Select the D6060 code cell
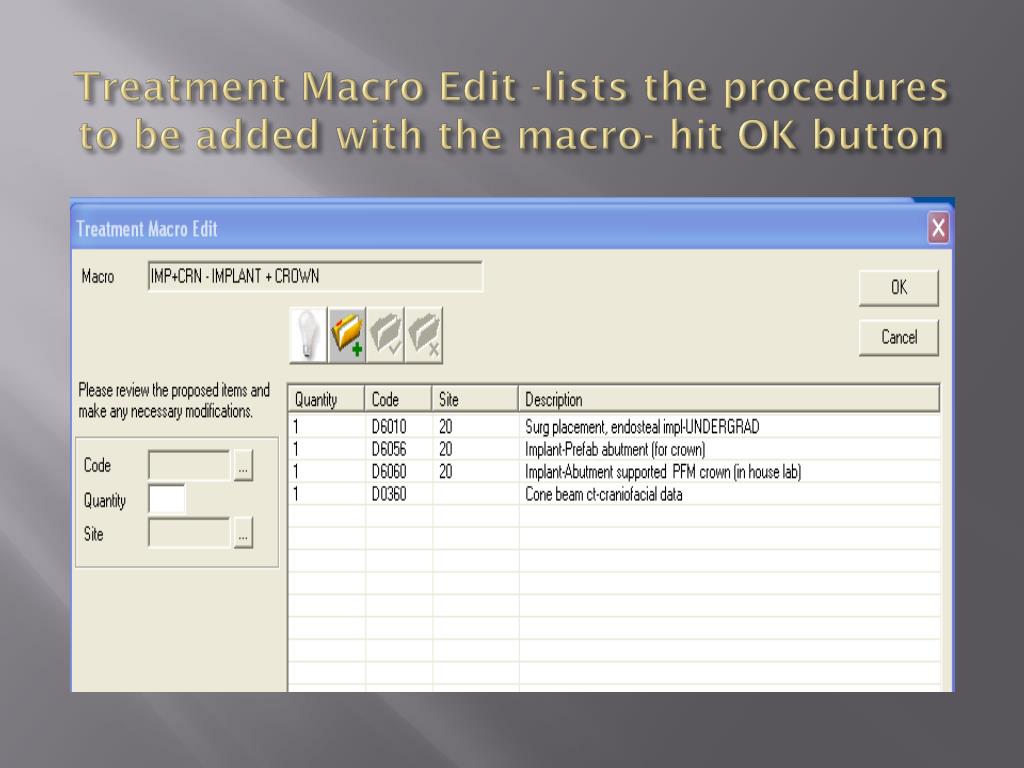This screenshot has width=1024, height=768. [389, 472]
